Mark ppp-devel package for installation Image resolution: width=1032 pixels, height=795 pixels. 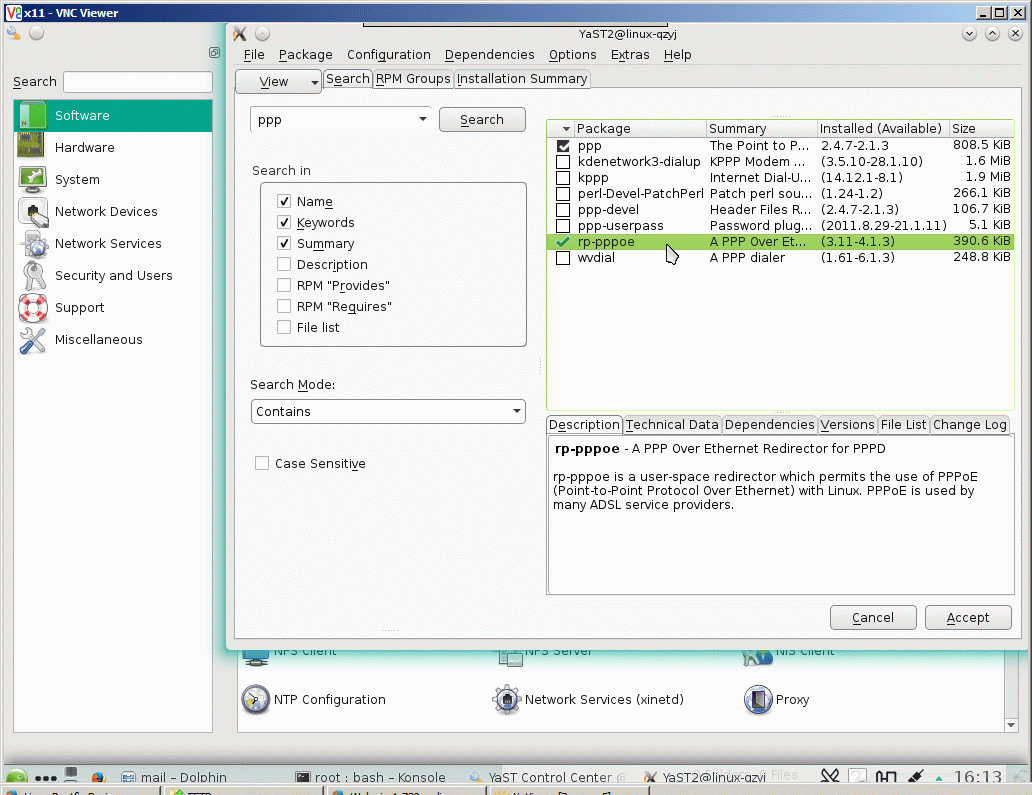563,210
